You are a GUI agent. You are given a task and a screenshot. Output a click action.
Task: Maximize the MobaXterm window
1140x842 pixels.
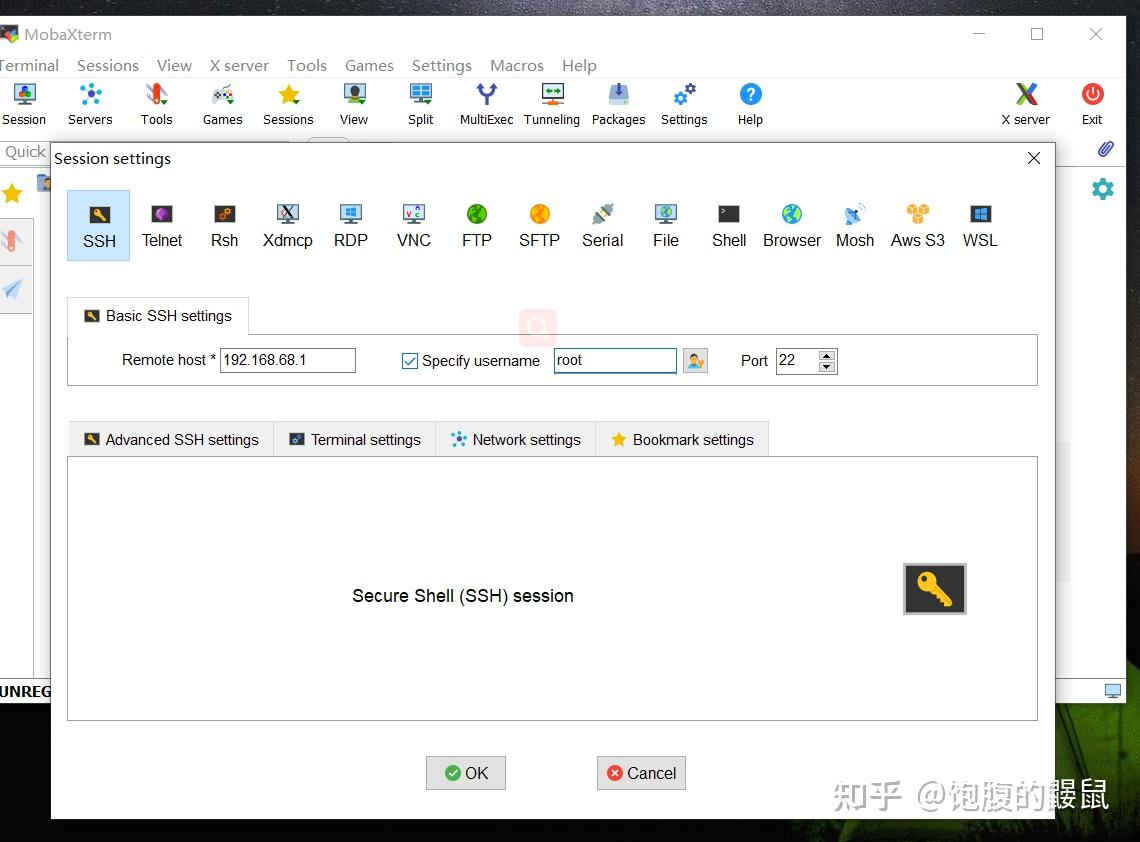pyautogui.click(x=1037, y=34)
